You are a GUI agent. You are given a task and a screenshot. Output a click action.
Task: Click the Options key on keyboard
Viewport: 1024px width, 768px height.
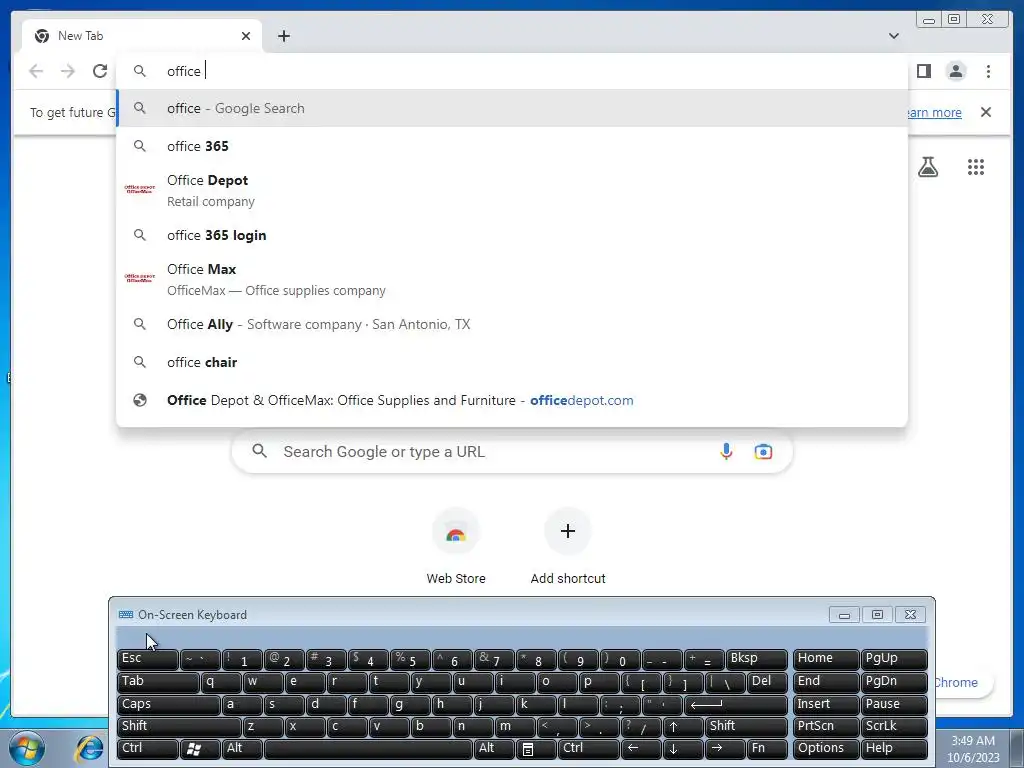pyautogui.click(x=825, y=748)
